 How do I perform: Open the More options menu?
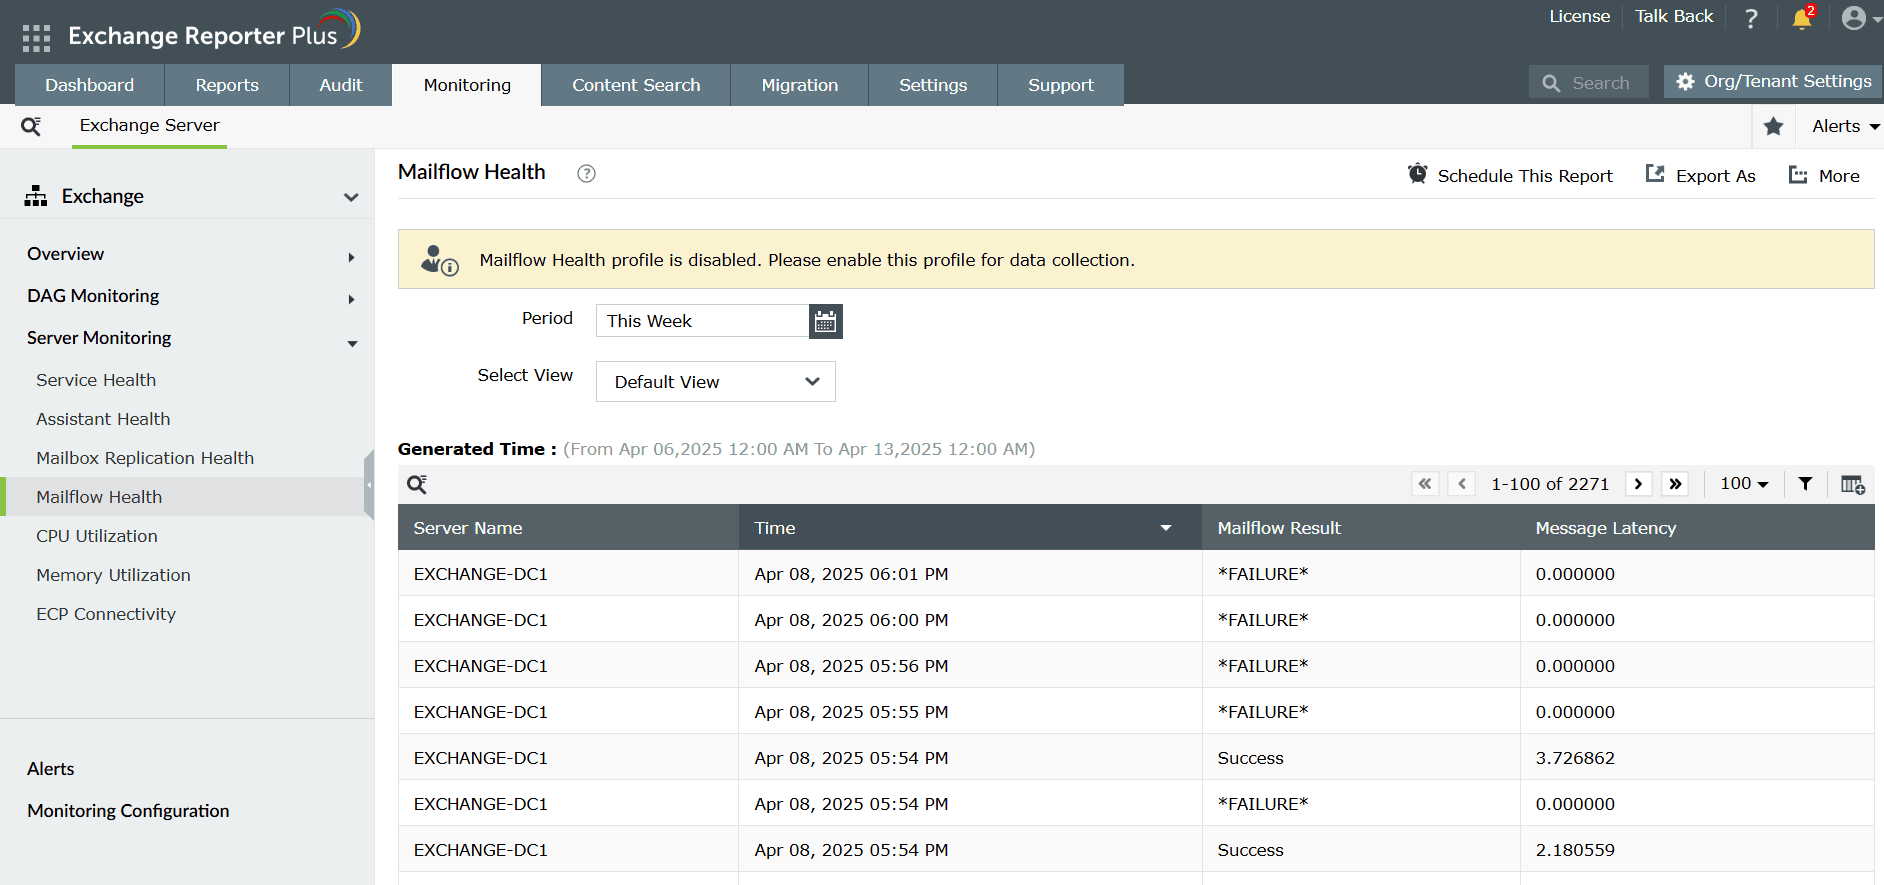(x=1824, y=176)
